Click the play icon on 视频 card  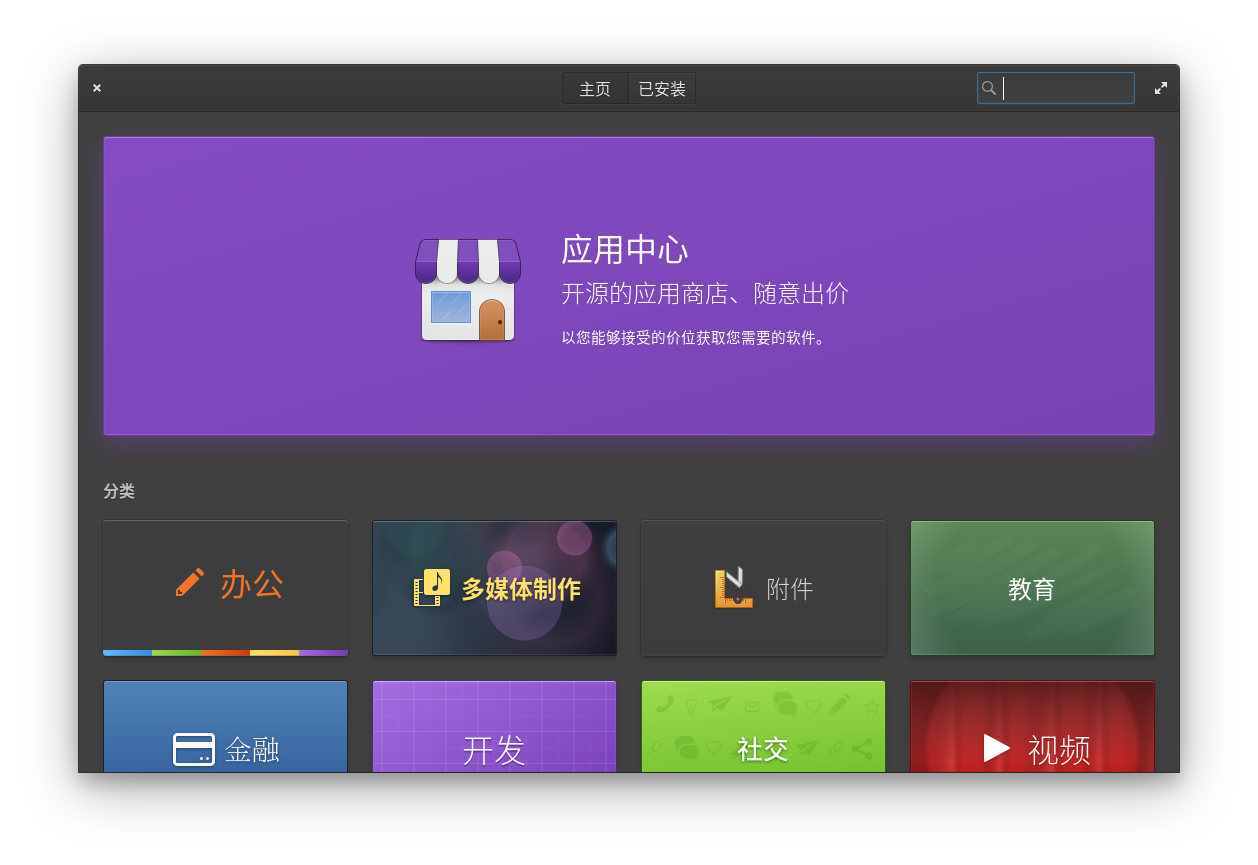(x=996, y=748)
